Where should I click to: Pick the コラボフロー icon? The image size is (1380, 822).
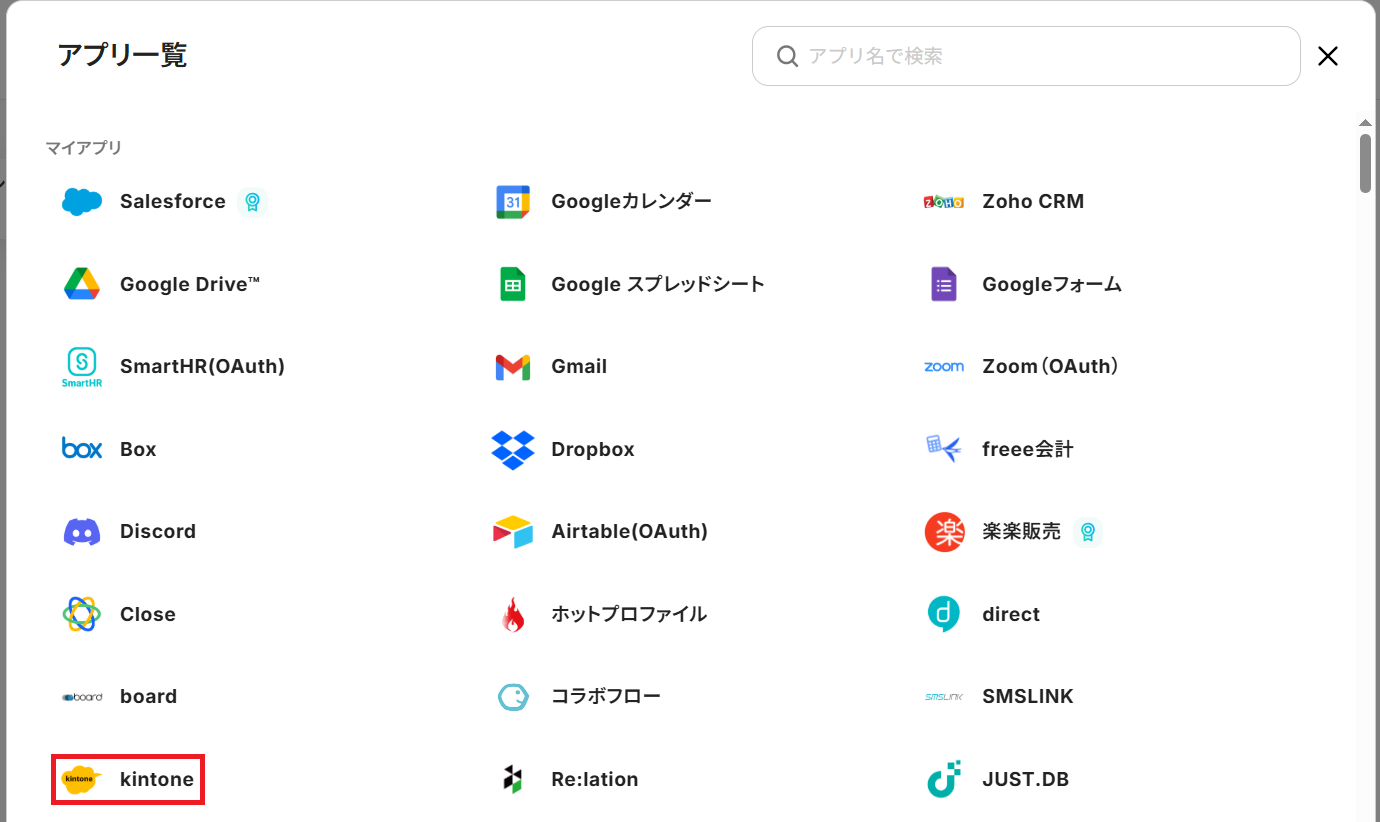pos(513,697)
